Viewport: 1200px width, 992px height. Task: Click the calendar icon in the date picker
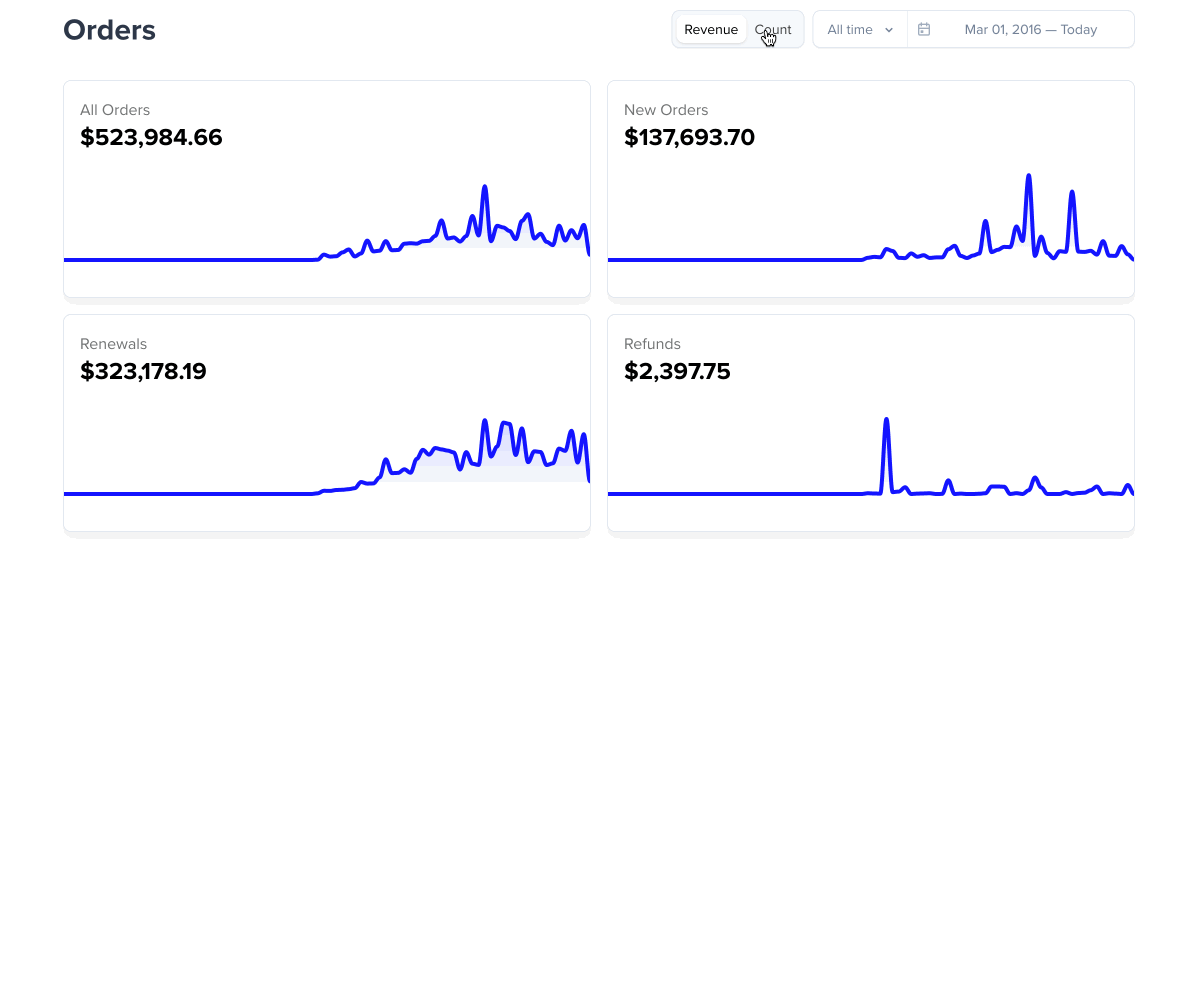coord(923,29)
